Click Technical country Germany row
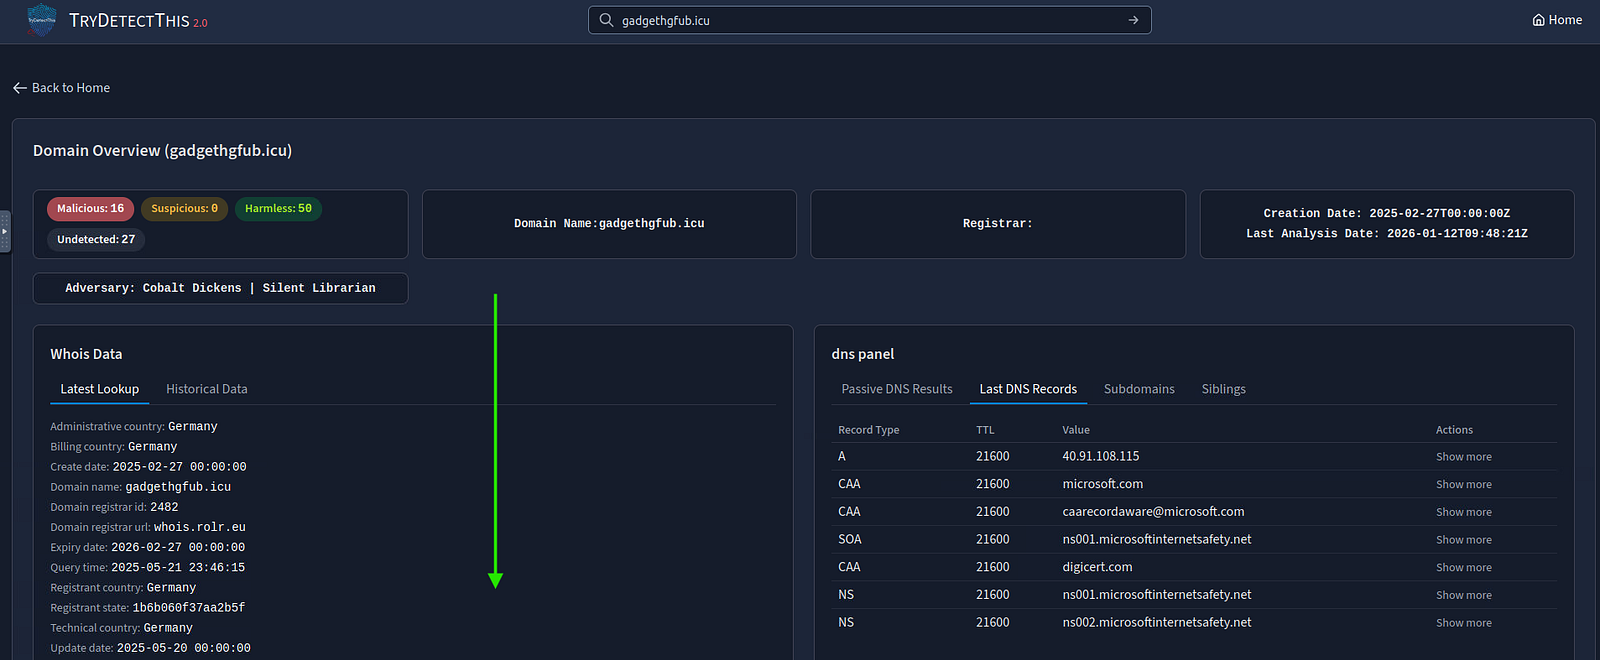 (x=122, y=628)
